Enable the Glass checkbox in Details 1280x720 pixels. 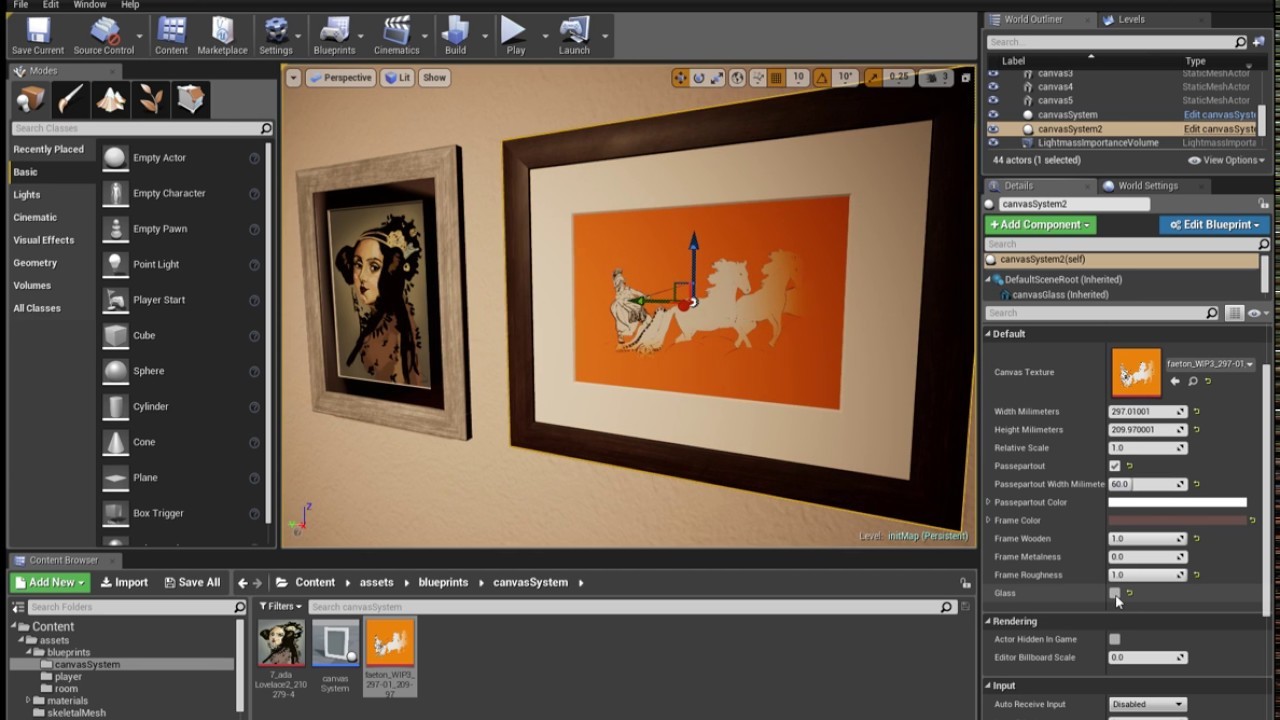1115,593
